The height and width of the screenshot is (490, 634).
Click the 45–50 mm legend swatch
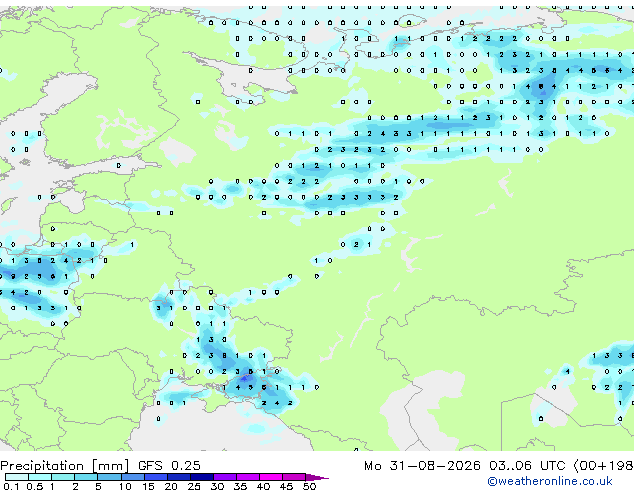click(294, 477)
